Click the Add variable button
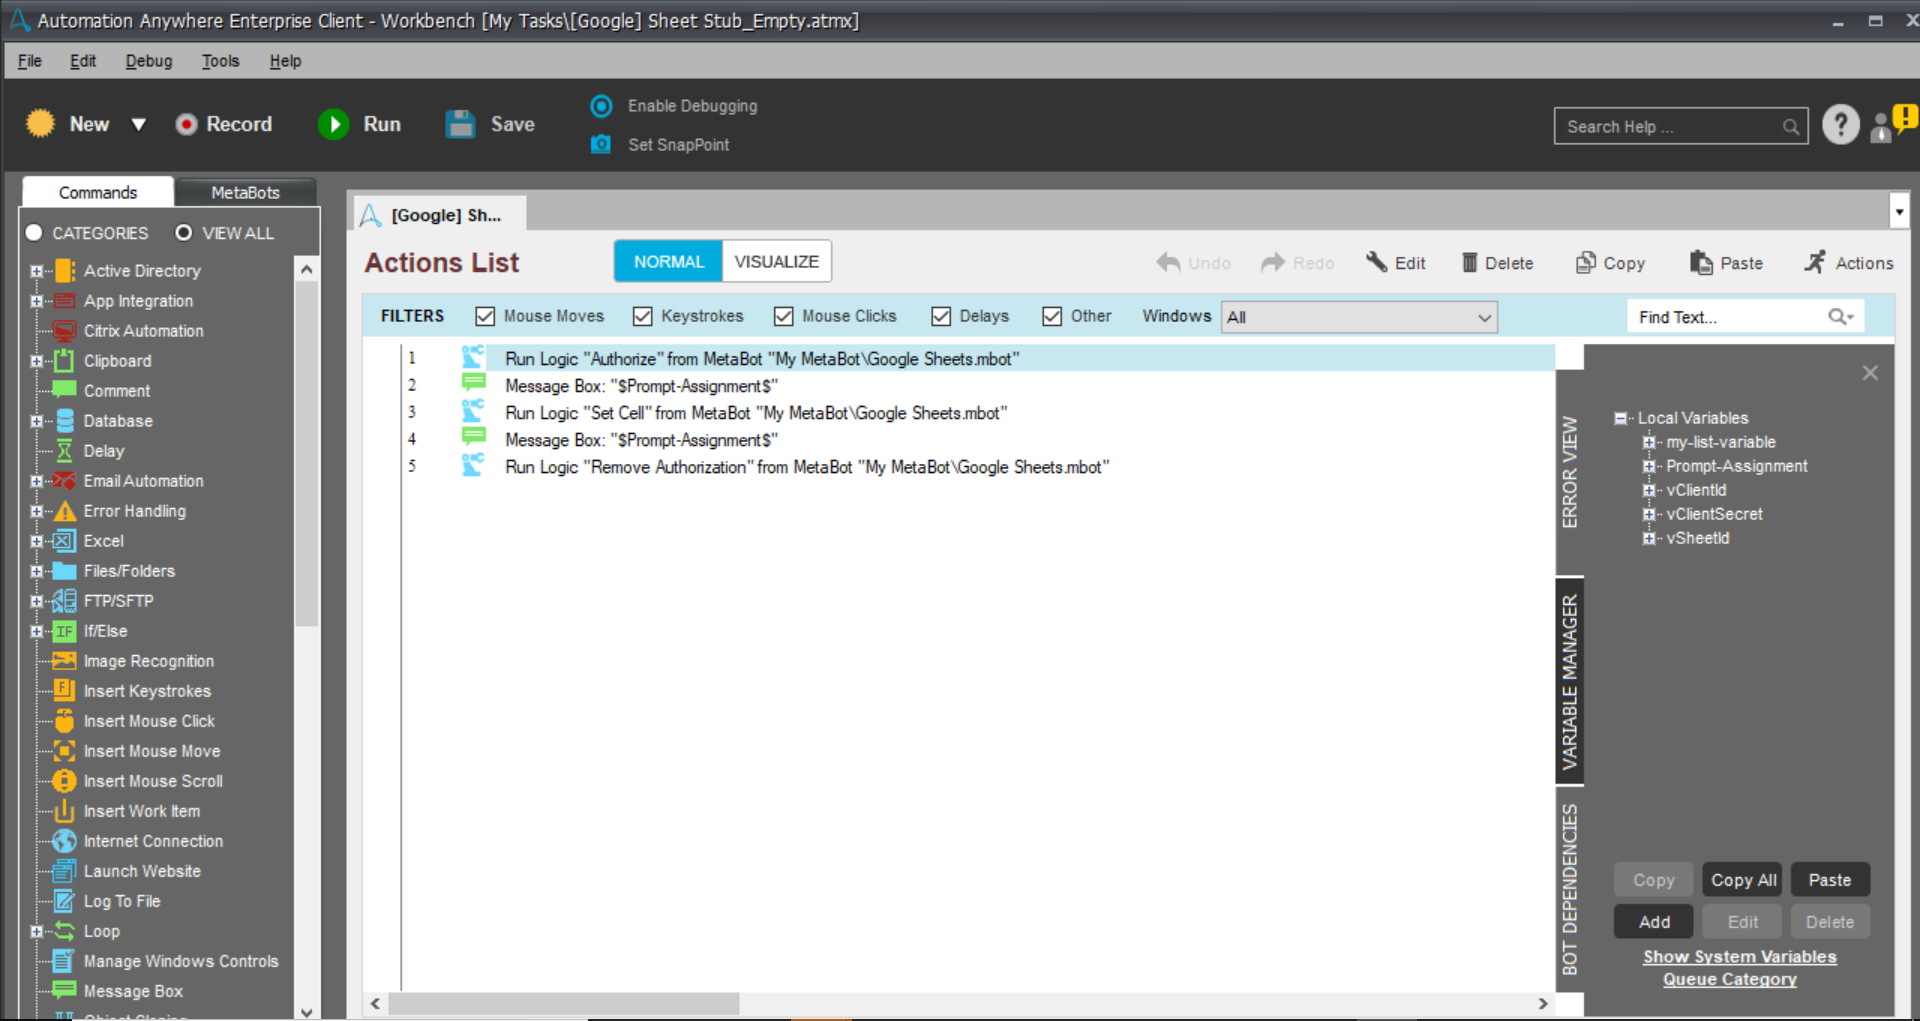1920x1021 pixels. [x=1654, y=922]
